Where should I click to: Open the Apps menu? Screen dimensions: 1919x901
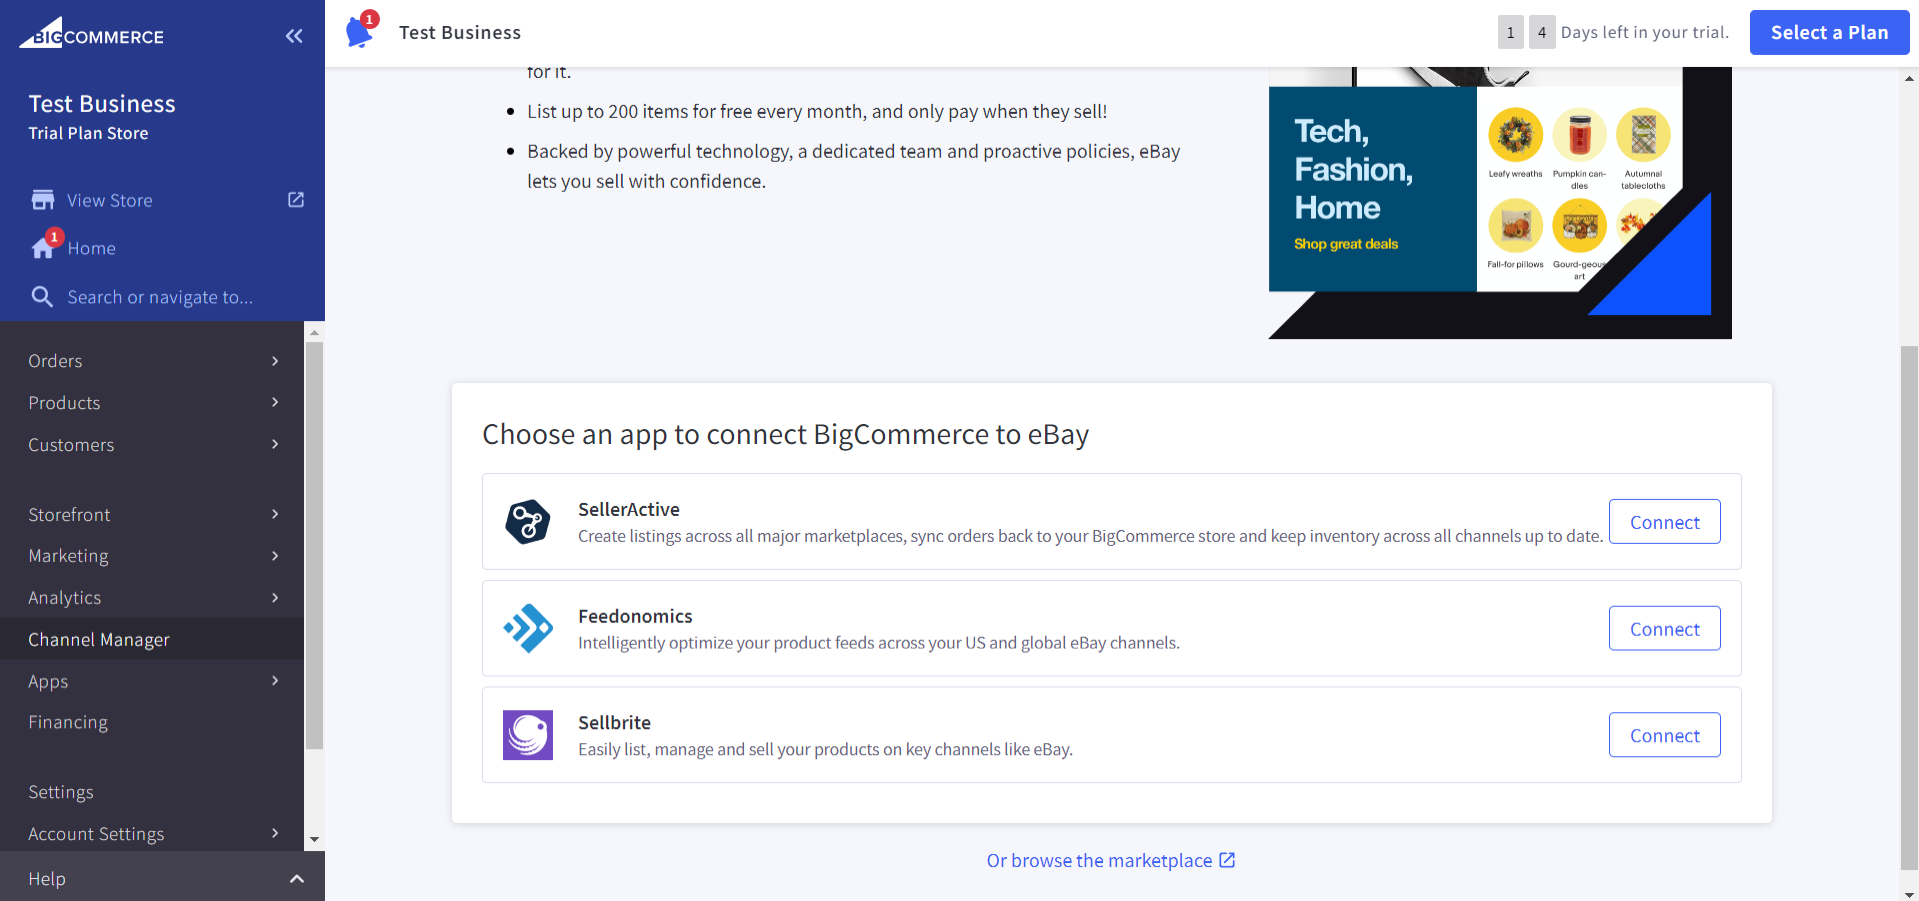tap(152, 681)
